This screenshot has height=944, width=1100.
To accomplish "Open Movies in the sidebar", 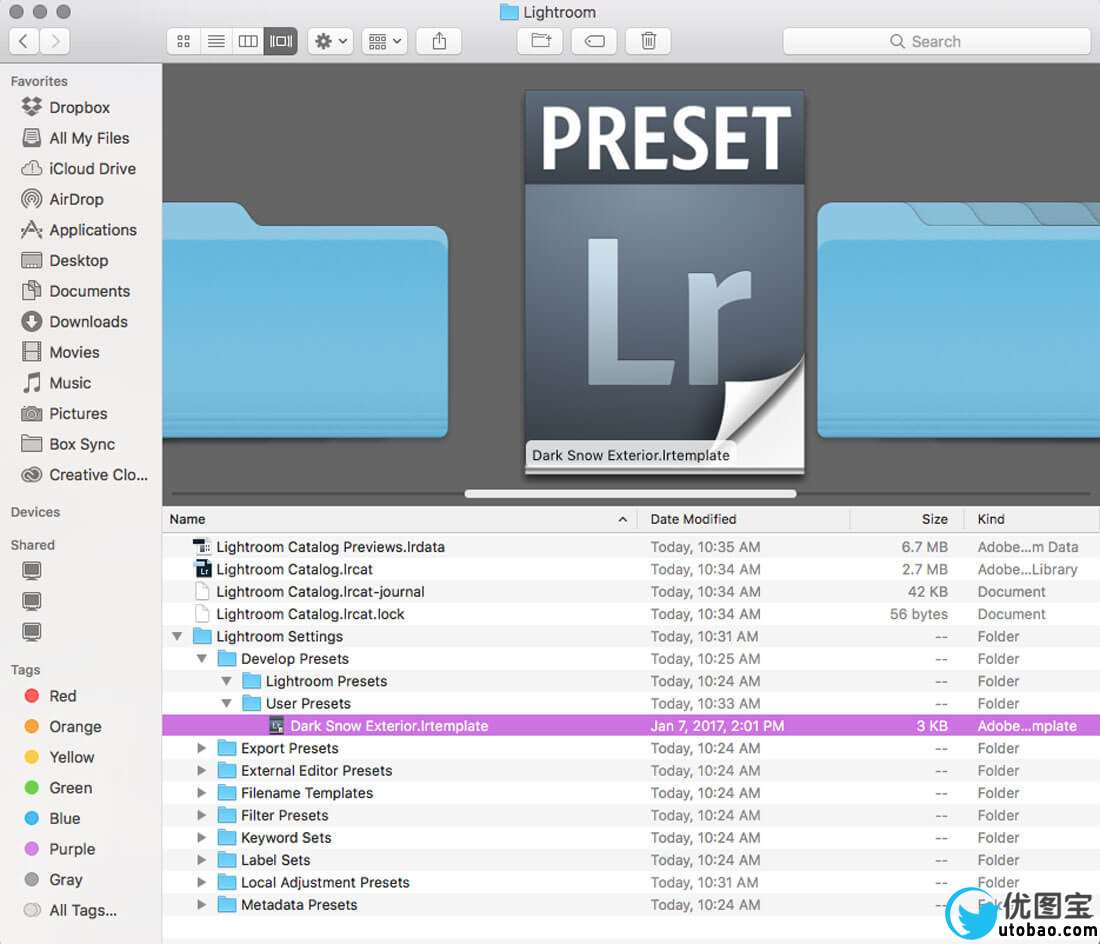I will [x=74, y=352].
